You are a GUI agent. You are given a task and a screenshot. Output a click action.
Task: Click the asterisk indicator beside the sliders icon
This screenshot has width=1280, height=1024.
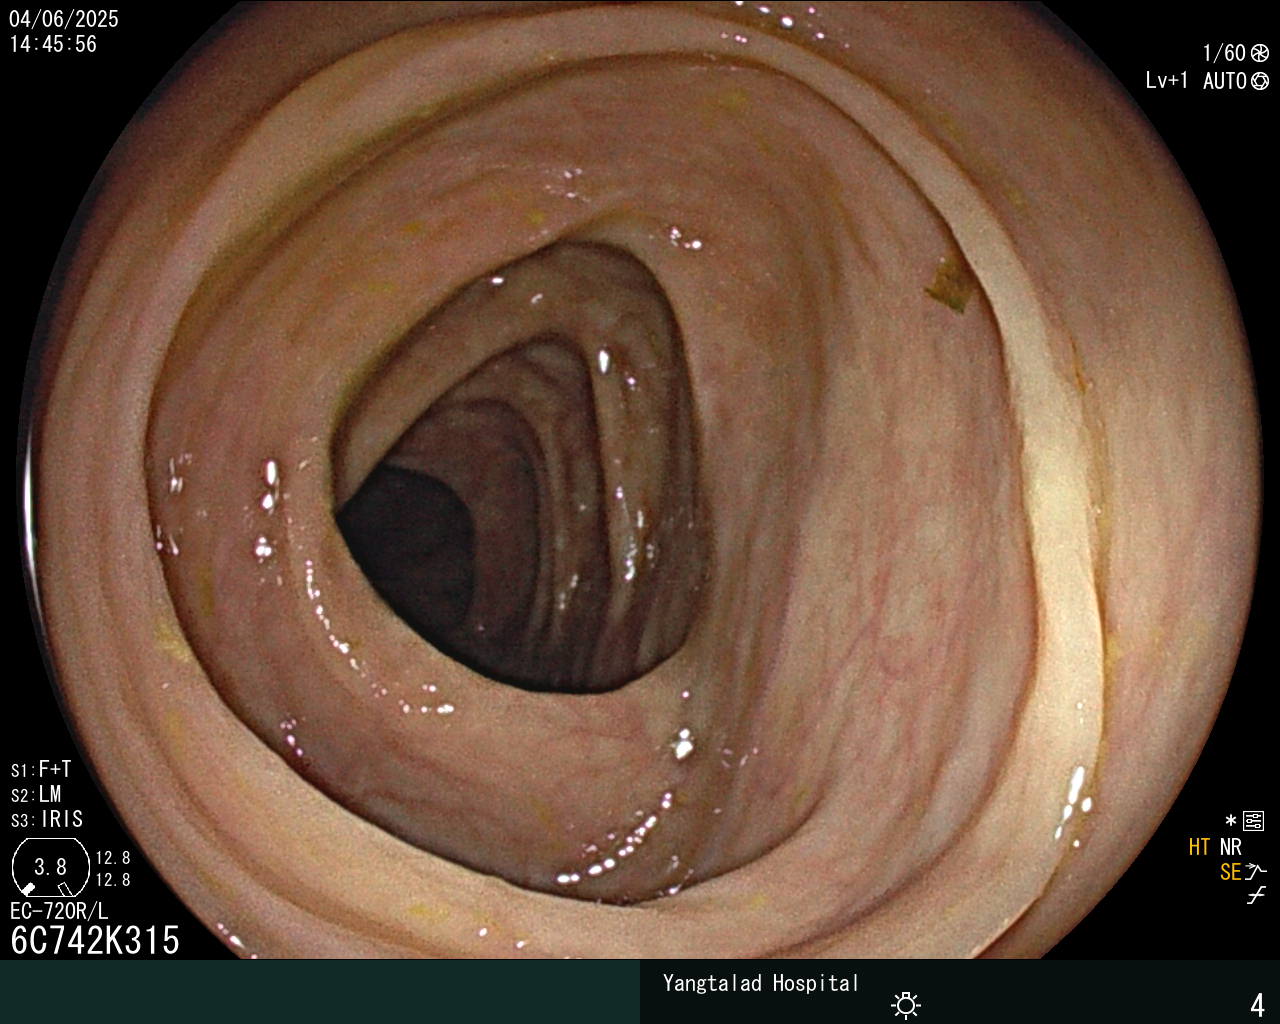[x=1231, y=821]
